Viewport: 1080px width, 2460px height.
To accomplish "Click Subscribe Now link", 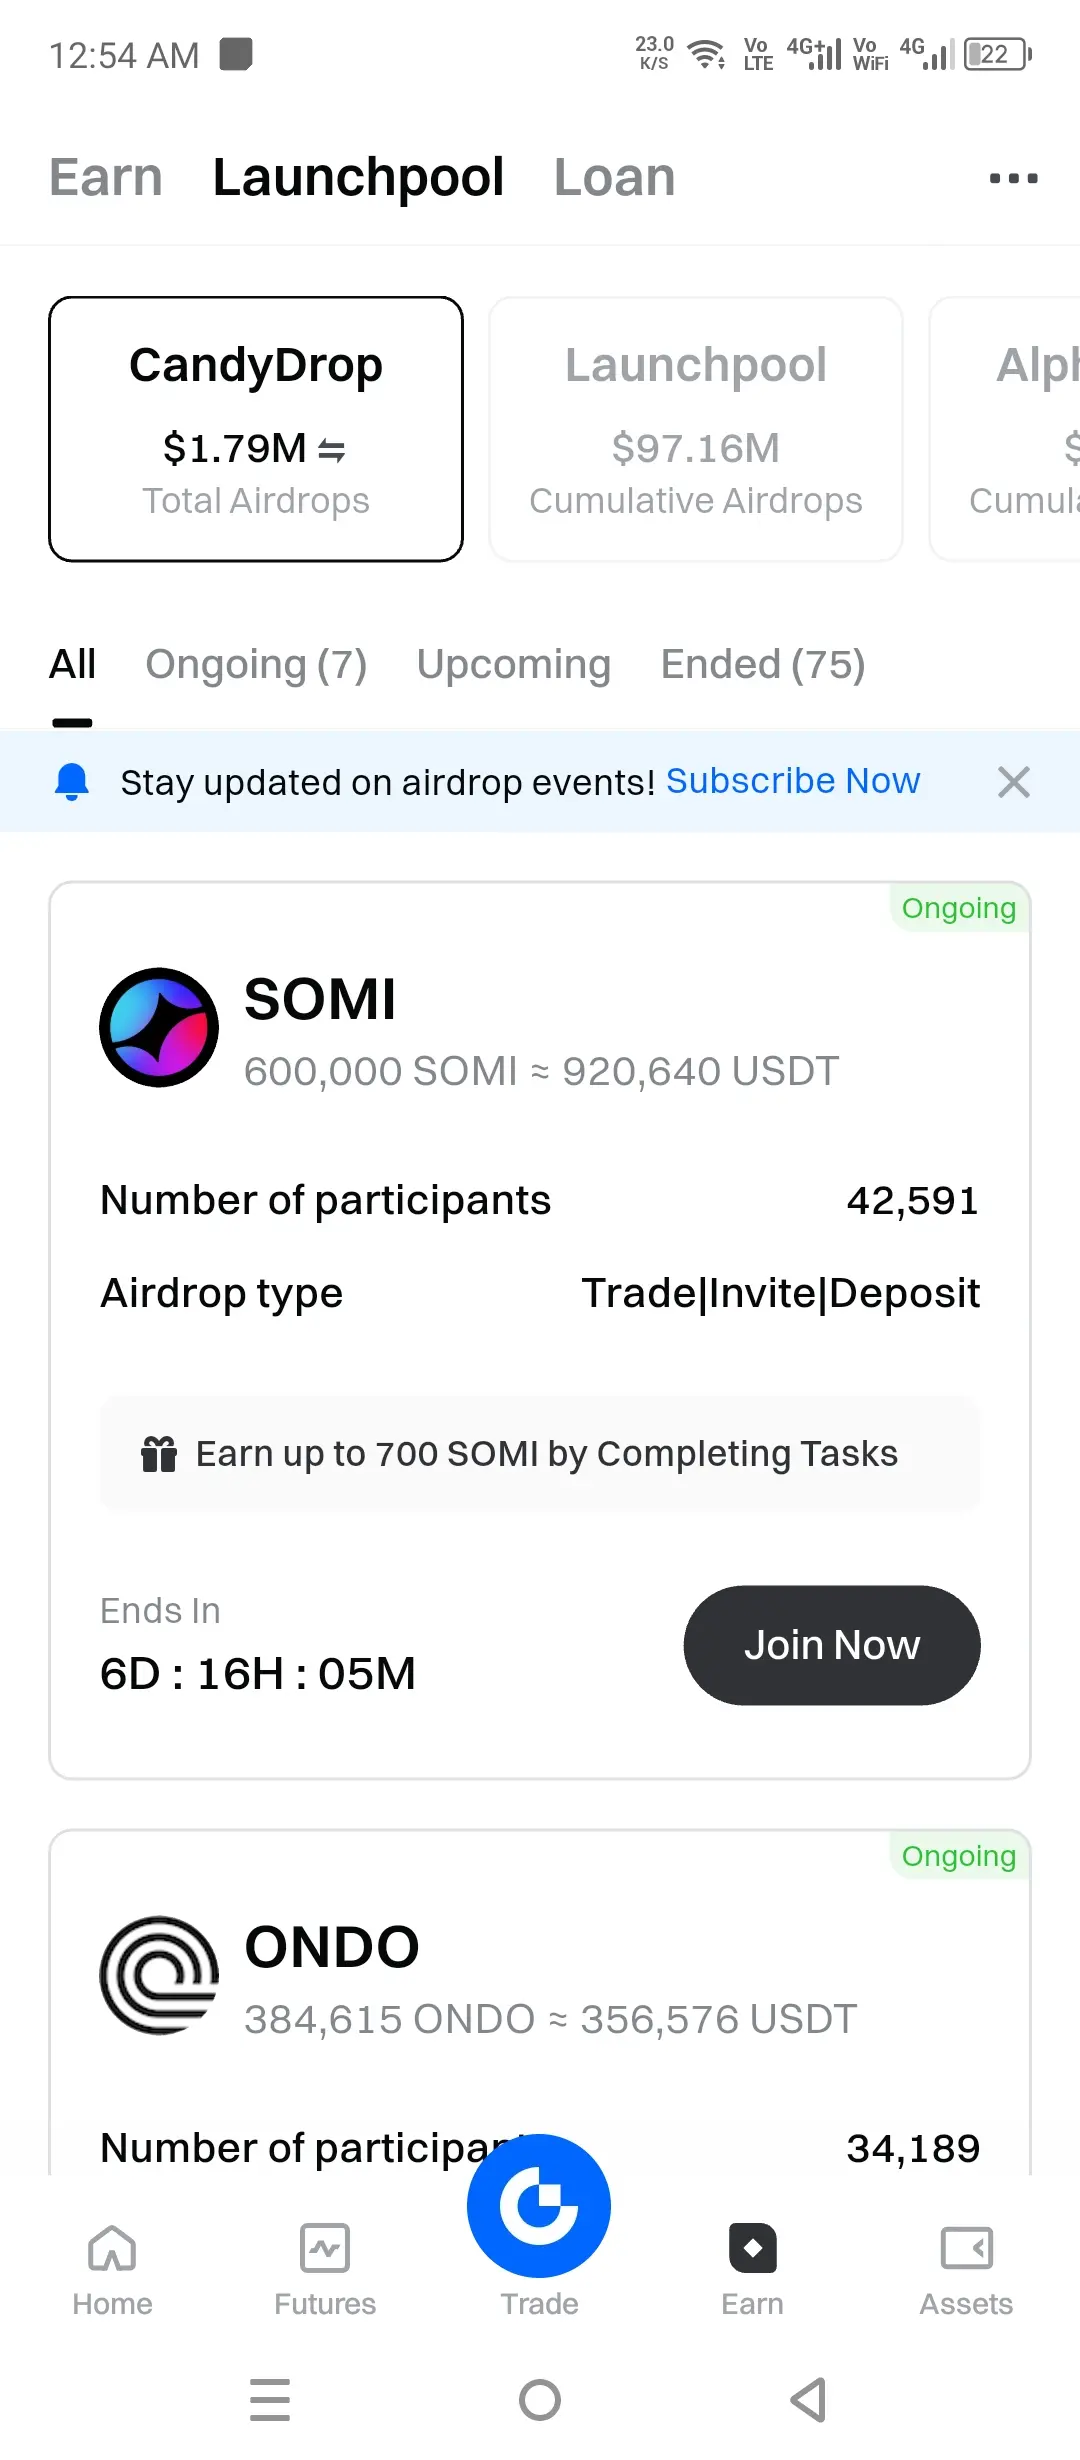I will tap(793, 781).
